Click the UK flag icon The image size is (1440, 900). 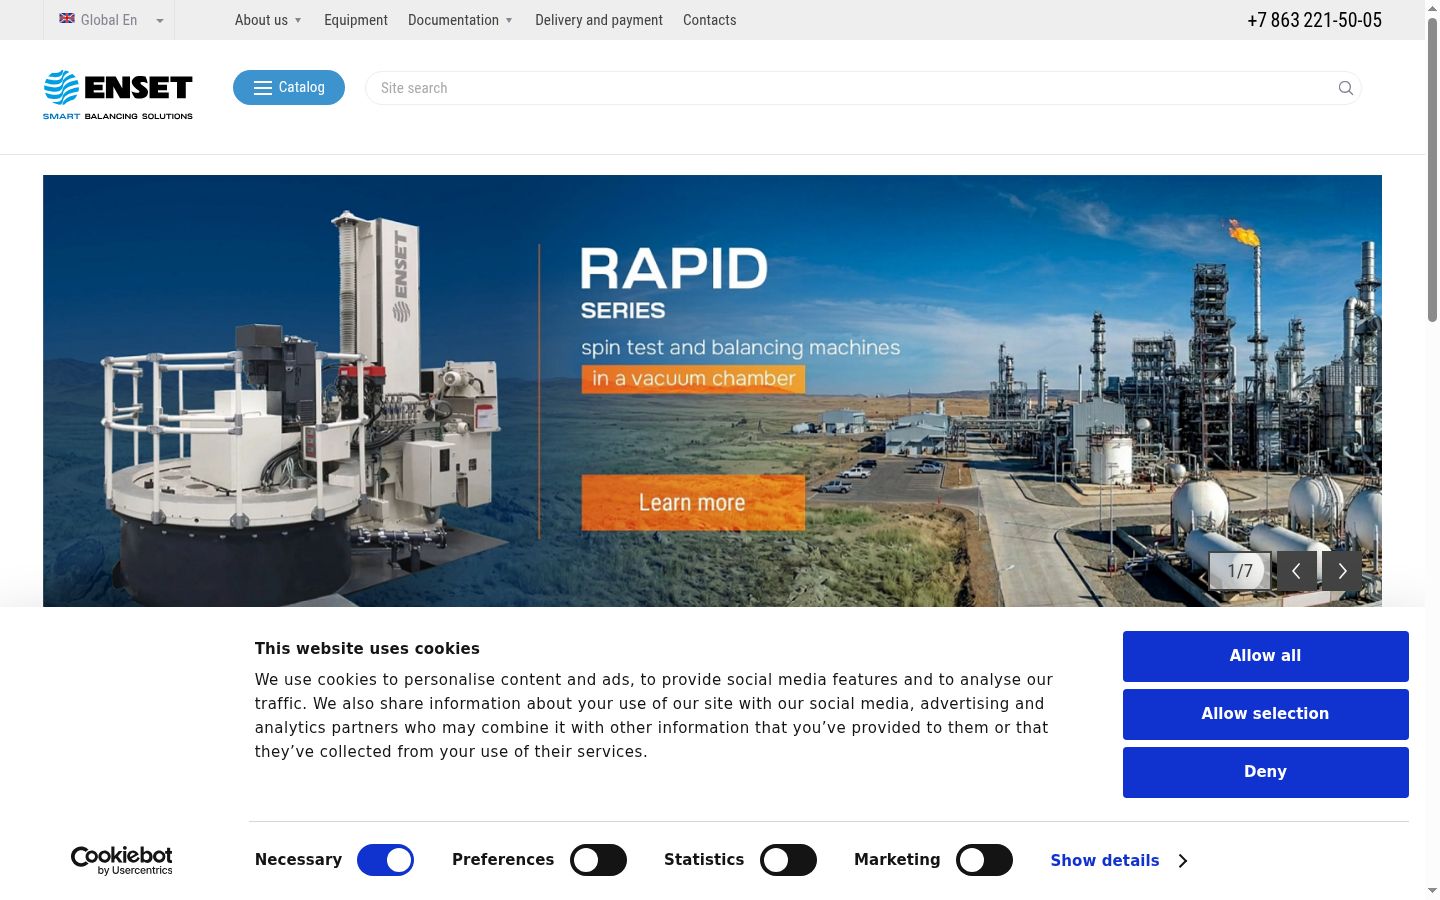pyautogui.click(x=67, y=18)
